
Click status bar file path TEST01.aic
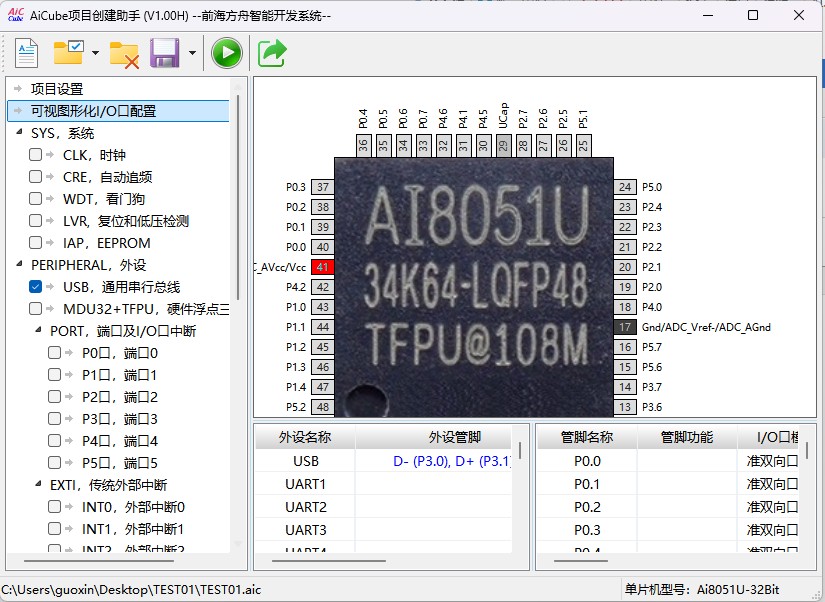pyautogui.click(x=131, y=589)
